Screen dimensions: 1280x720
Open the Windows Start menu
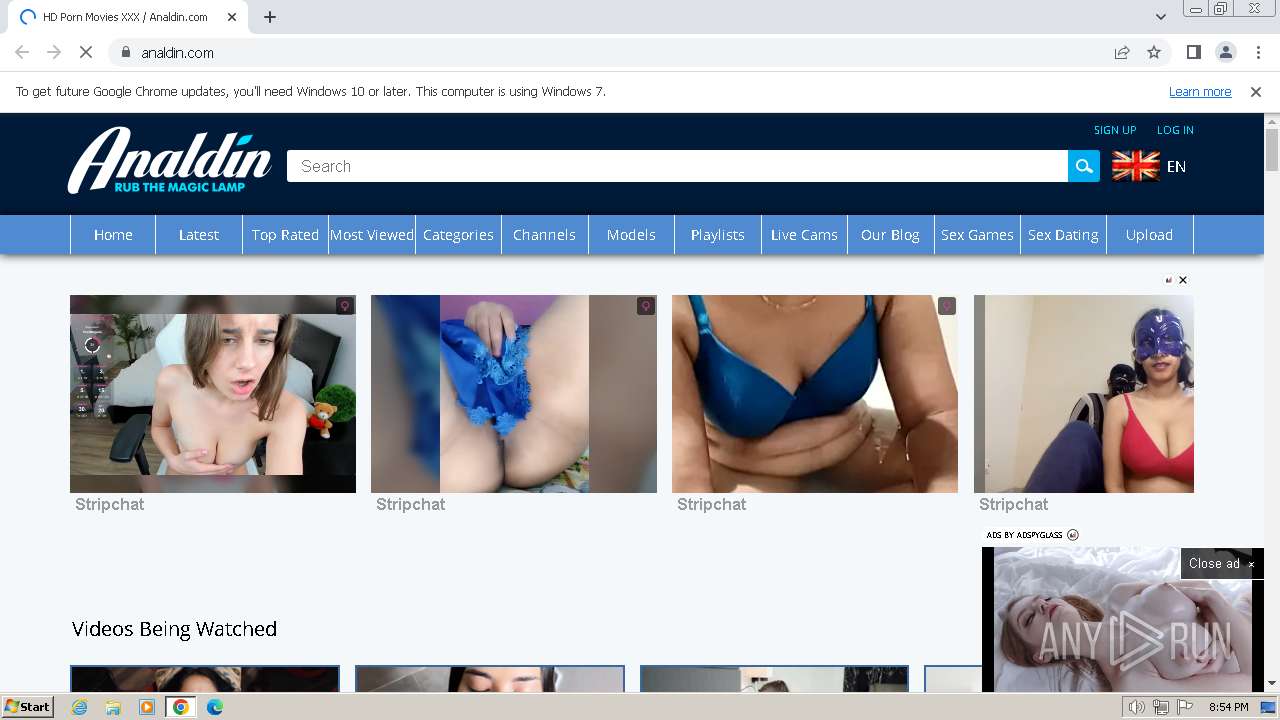(x=28, y=706)
